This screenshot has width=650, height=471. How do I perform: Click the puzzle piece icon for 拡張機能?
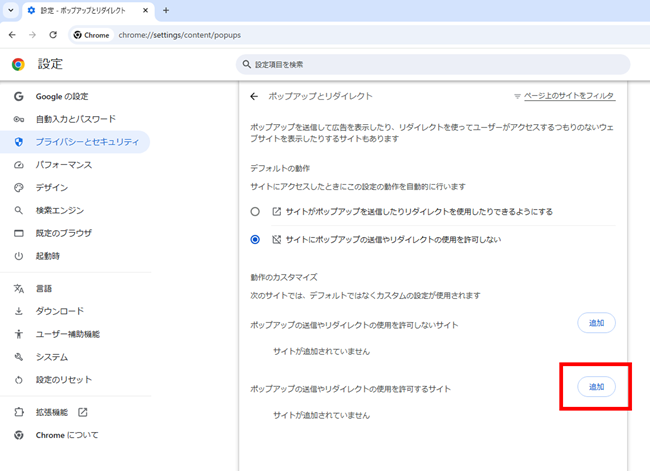pos(19,413)
